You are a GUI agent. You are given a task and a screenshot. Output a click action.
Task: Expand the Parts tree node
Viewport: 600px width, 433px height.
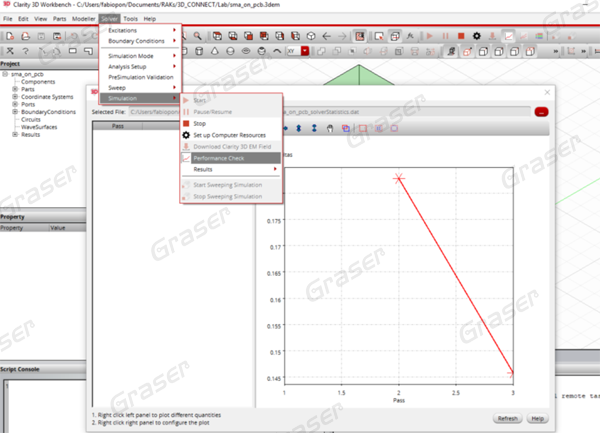(x=15, y=89)
